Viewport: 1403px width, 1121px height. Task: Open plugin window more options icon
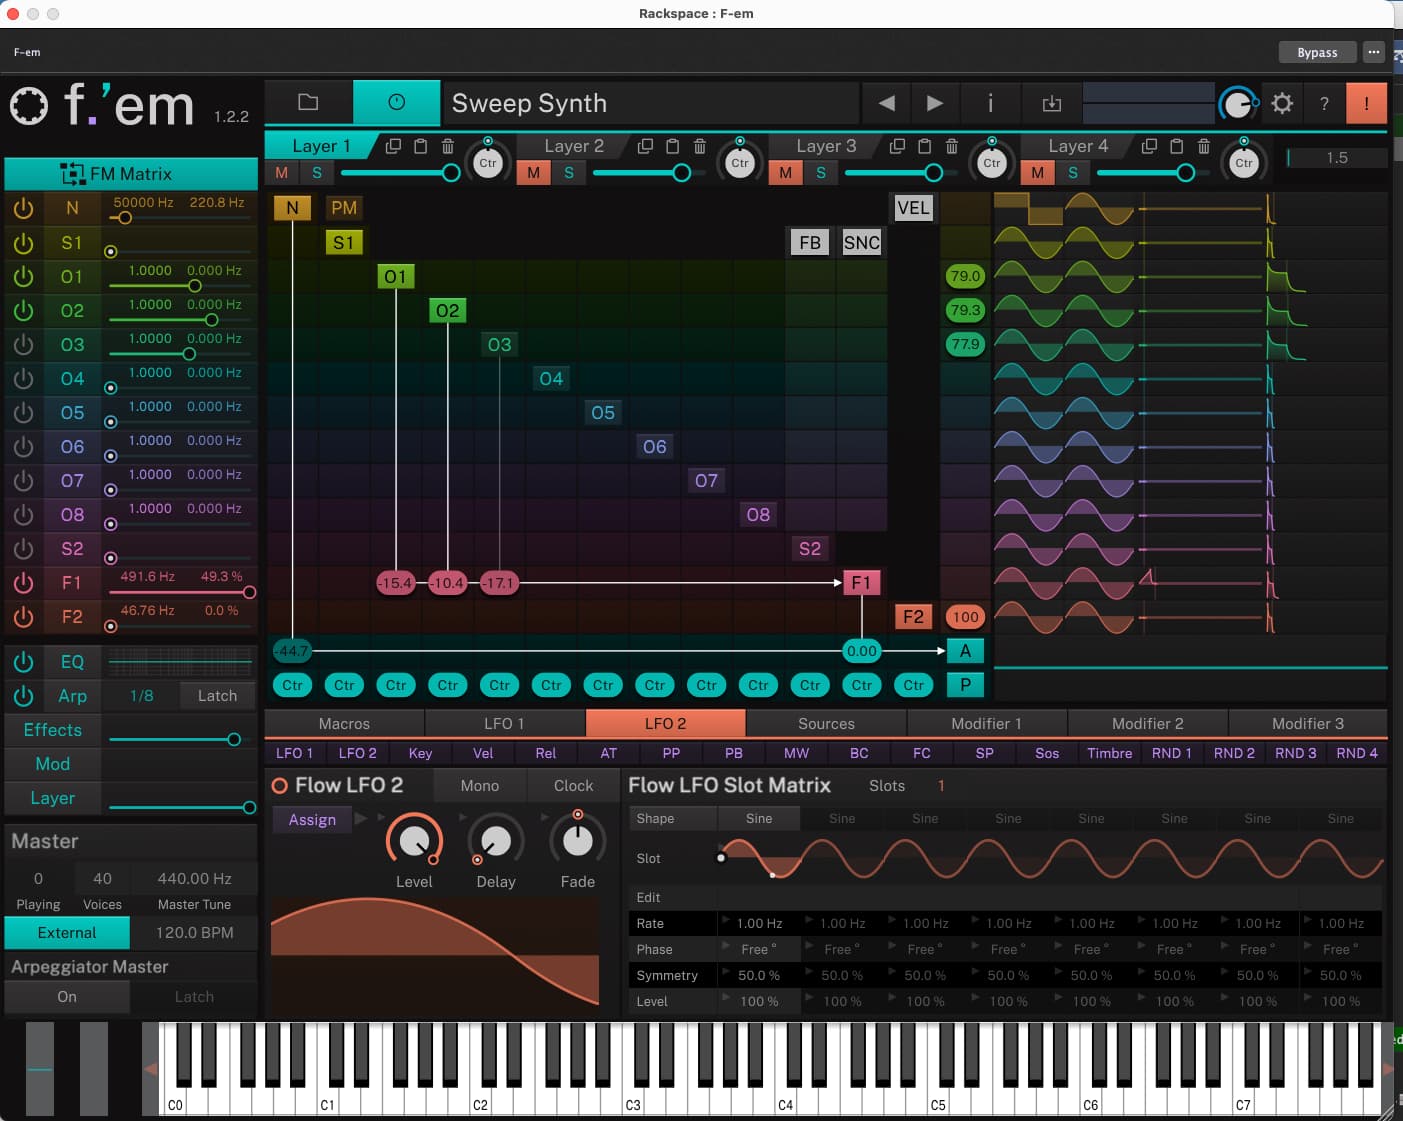click(1374, 52)
